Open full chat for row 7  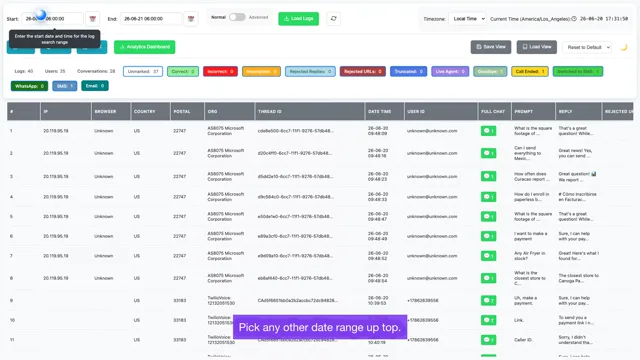489,256
